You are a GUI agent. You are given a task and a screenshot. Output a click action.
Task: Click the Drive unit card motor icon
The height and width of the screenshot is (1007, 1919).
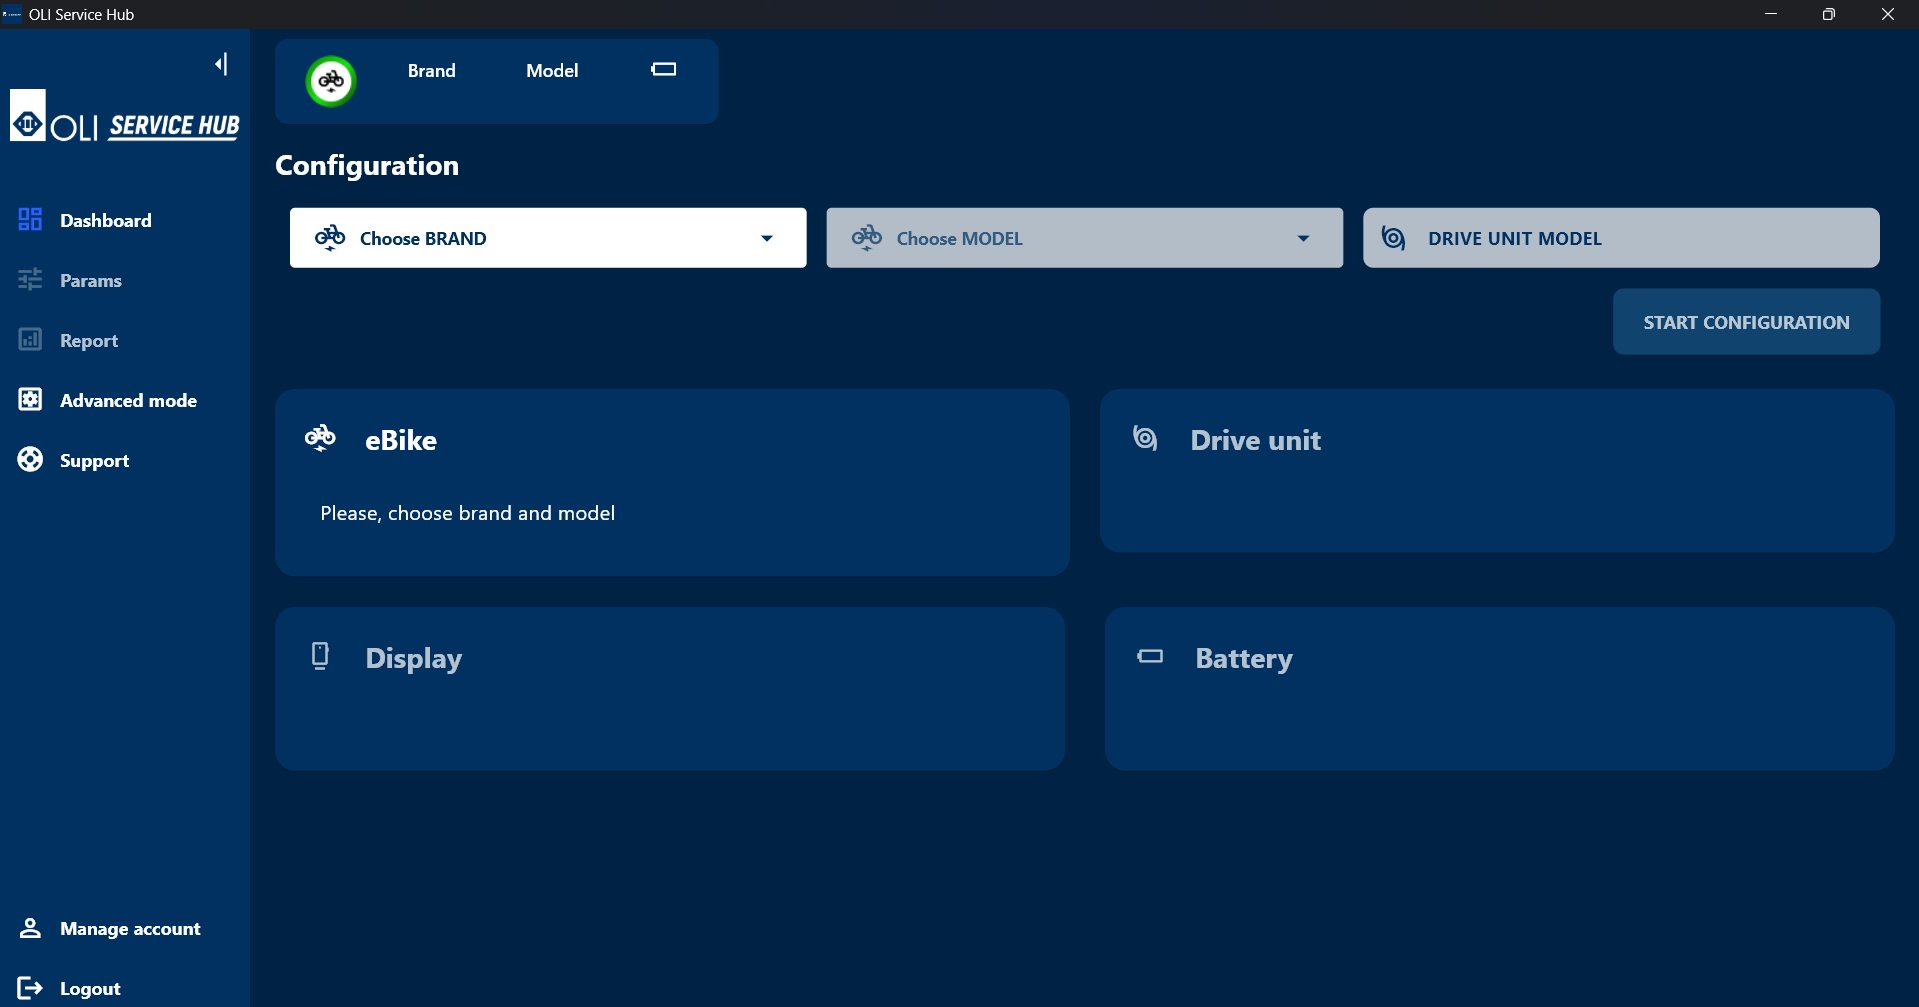click(x=1145, y=438)
